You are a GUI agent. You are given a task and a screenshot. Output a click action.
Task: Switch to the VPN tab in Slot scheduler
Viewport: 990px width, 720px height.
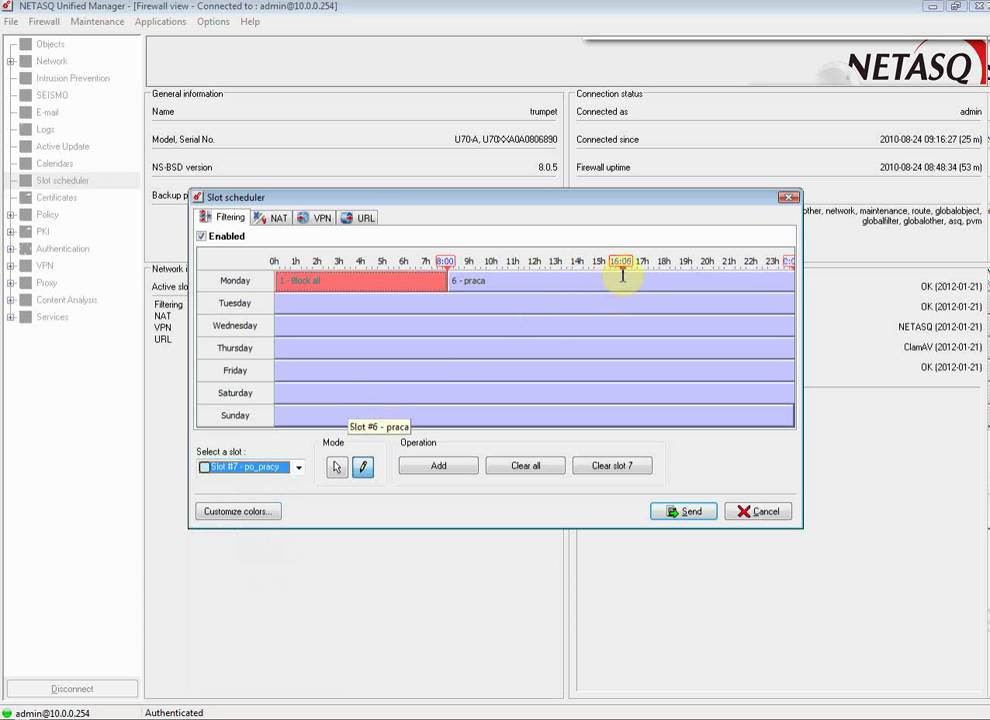[x=314, y=218]
